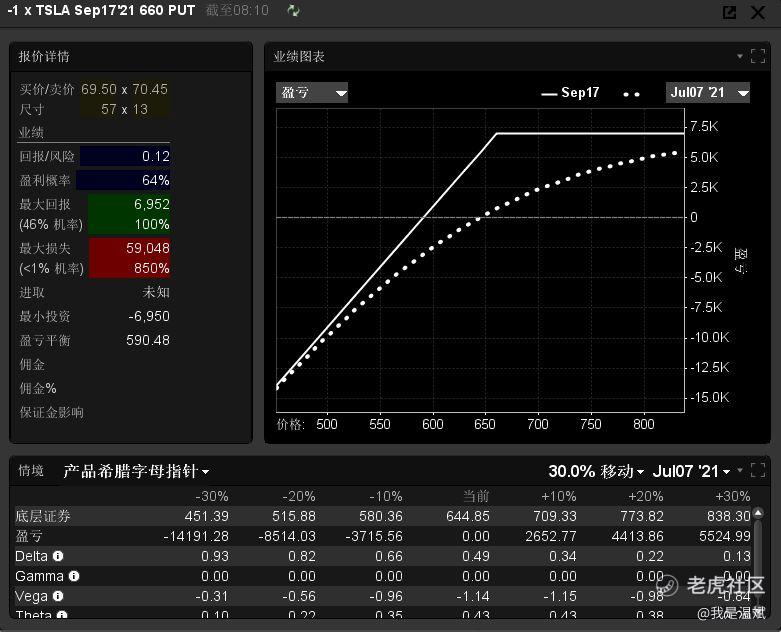Click underlying price 644.85 cell
This screenshot has width=781, height=632.
(x=468, y=516)
